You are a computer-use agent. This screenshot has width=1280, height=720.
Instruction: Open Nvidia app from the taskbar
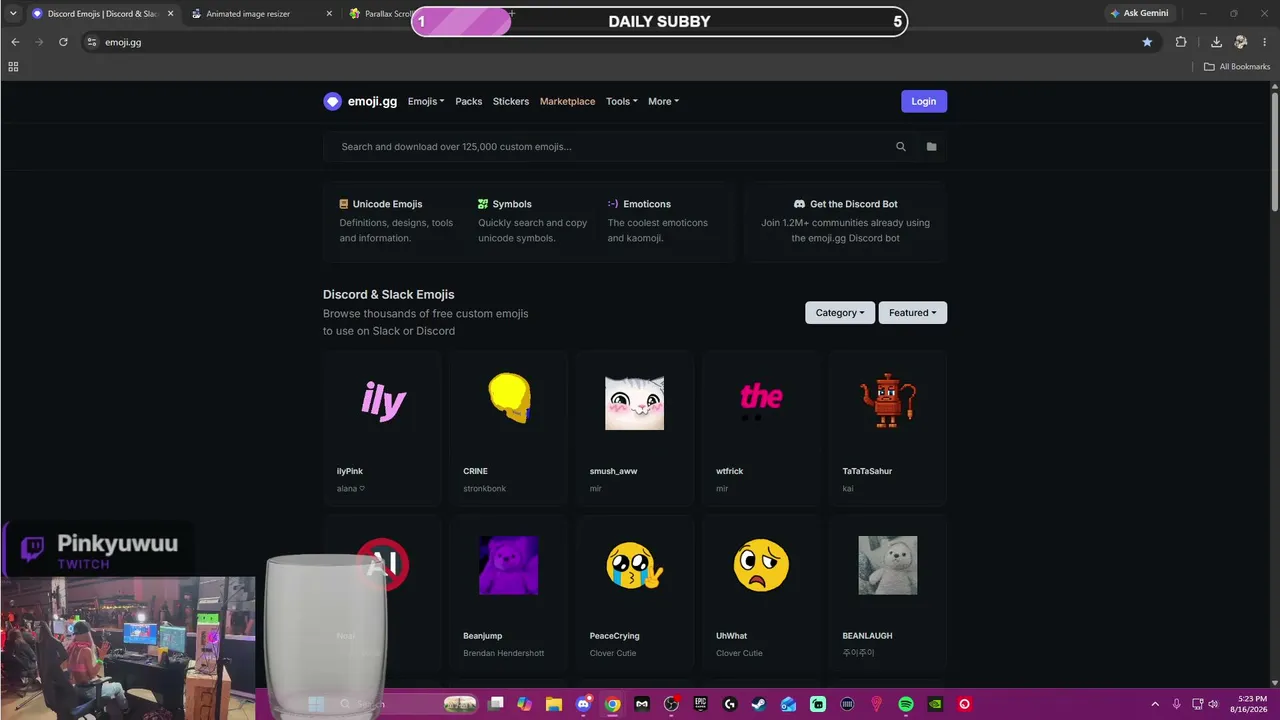pos(935,704)
